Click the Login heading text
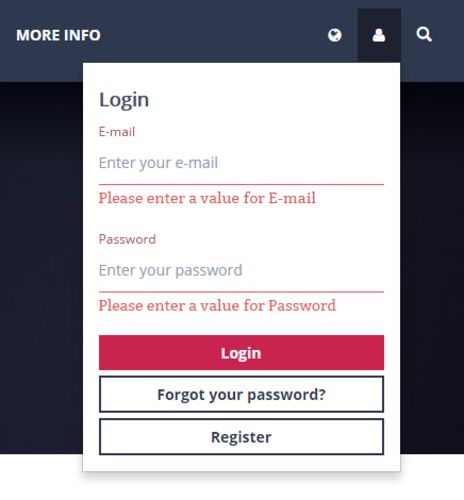Viewport: 464px width, 500px height. 124,100
